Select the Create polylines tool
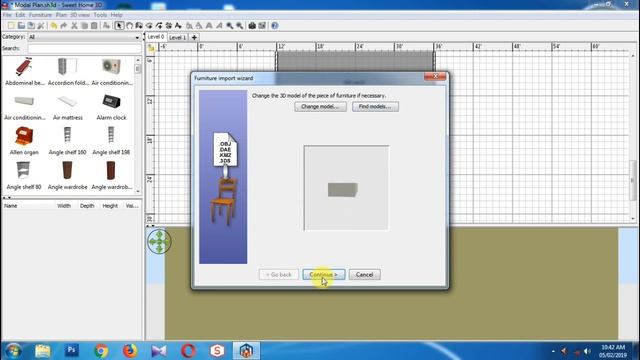The width and height of the screenshot is (640, 360). (159, 26)
